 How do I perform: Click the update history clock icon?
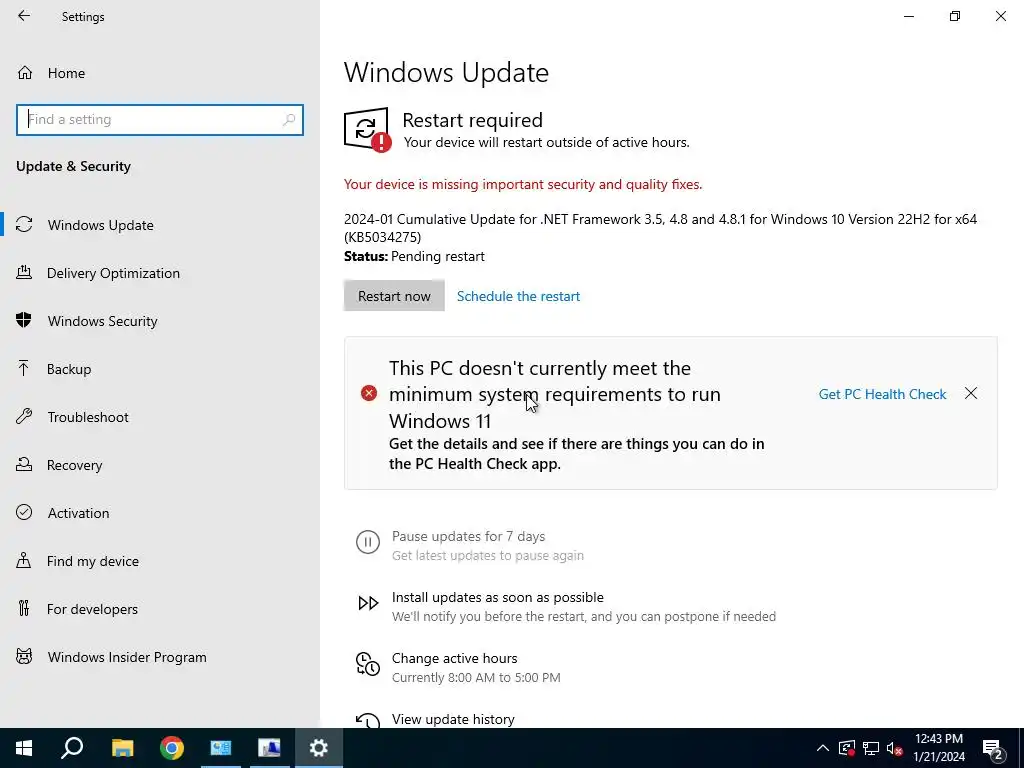coord(368,721)
